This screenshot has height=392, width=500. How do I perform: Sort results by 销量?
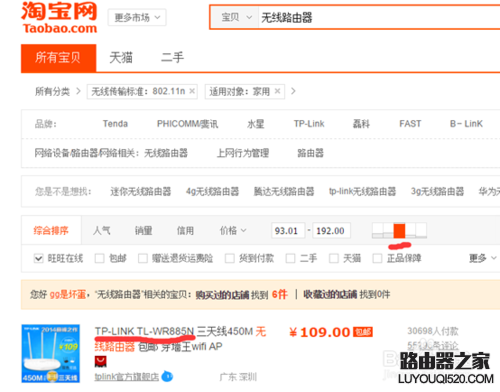click(144, 230)
